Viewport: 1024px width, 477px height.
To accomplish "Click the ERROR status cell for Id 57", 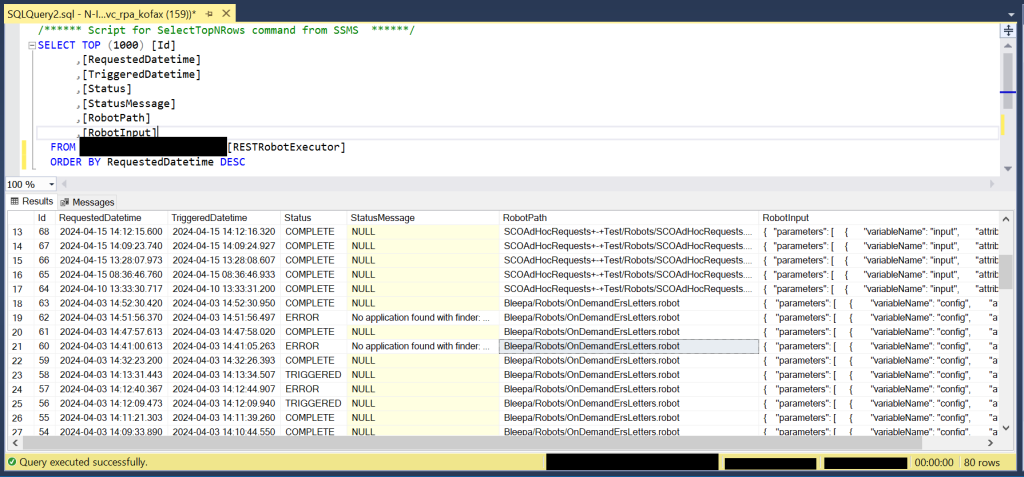I will [x=314, y=389].
